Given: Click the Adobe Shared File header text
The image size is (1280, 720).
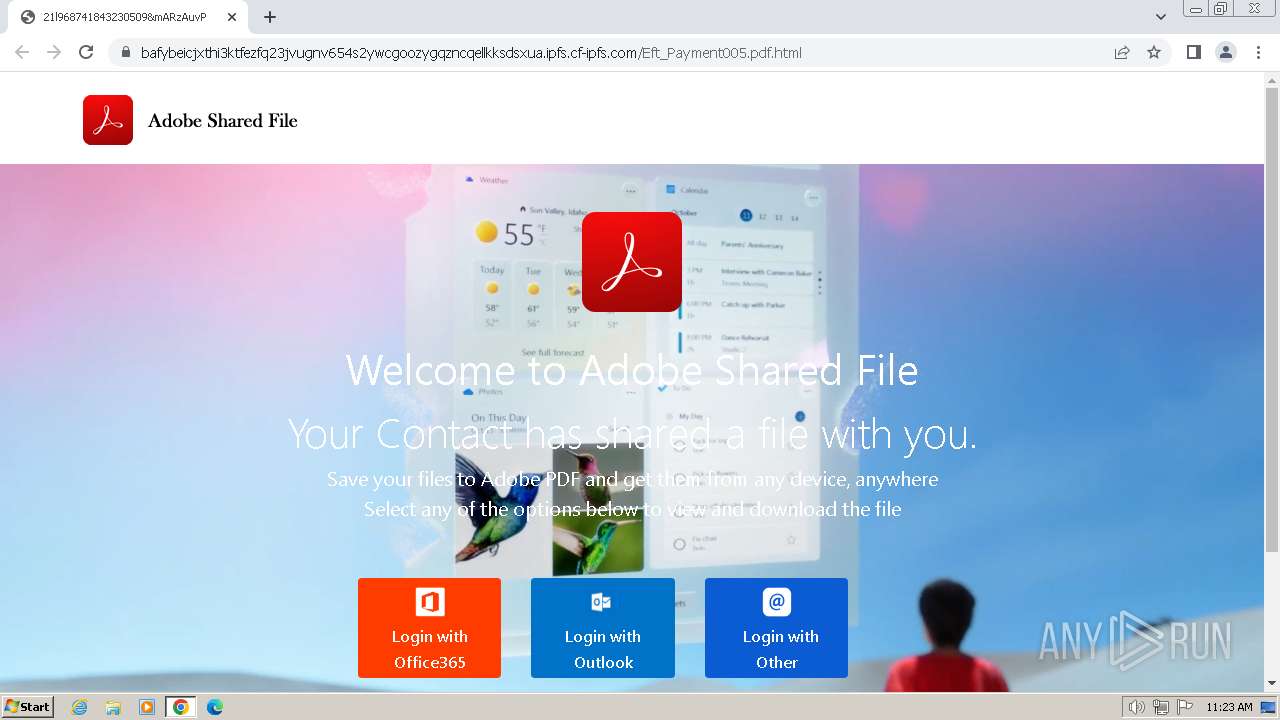Looking at the screenshot, I should [x=223, y=121].
